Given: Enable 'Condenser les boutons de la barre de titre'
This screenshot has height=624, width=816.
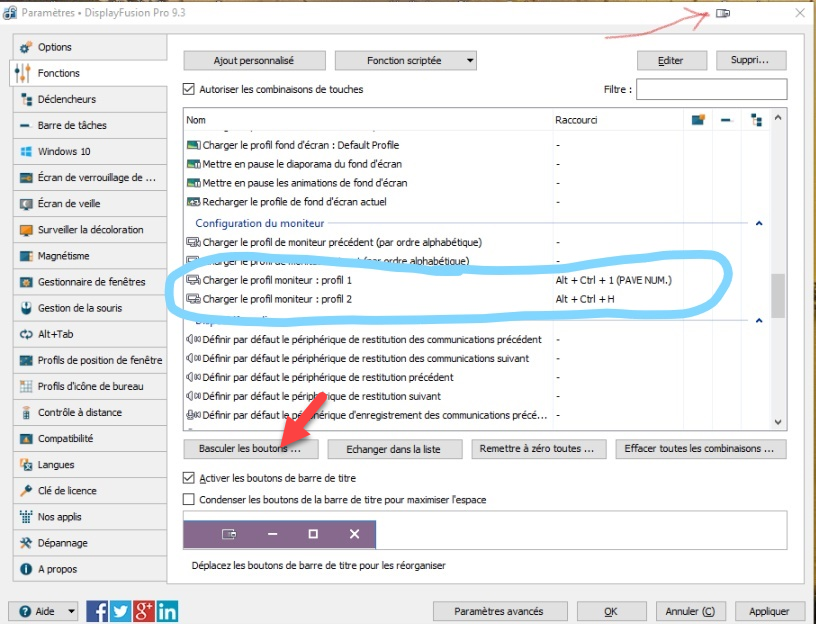Looking at the screenshot, I should [x=189, y=499].
